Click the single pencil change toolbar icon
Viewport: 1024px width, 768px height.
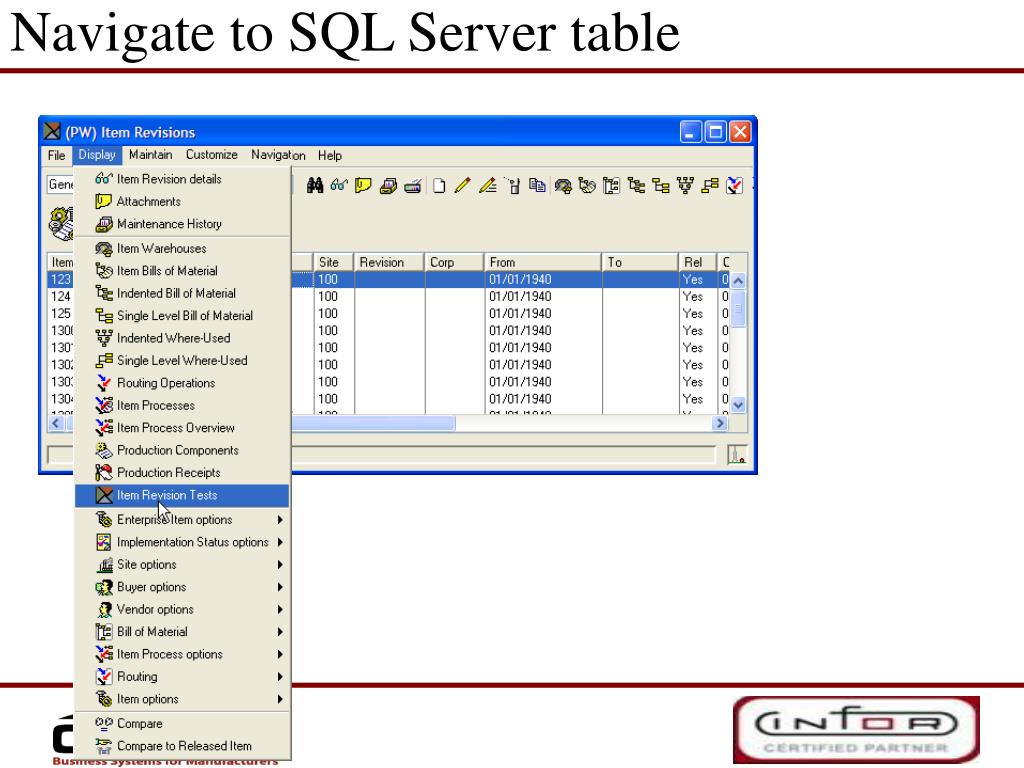(462, 186)
